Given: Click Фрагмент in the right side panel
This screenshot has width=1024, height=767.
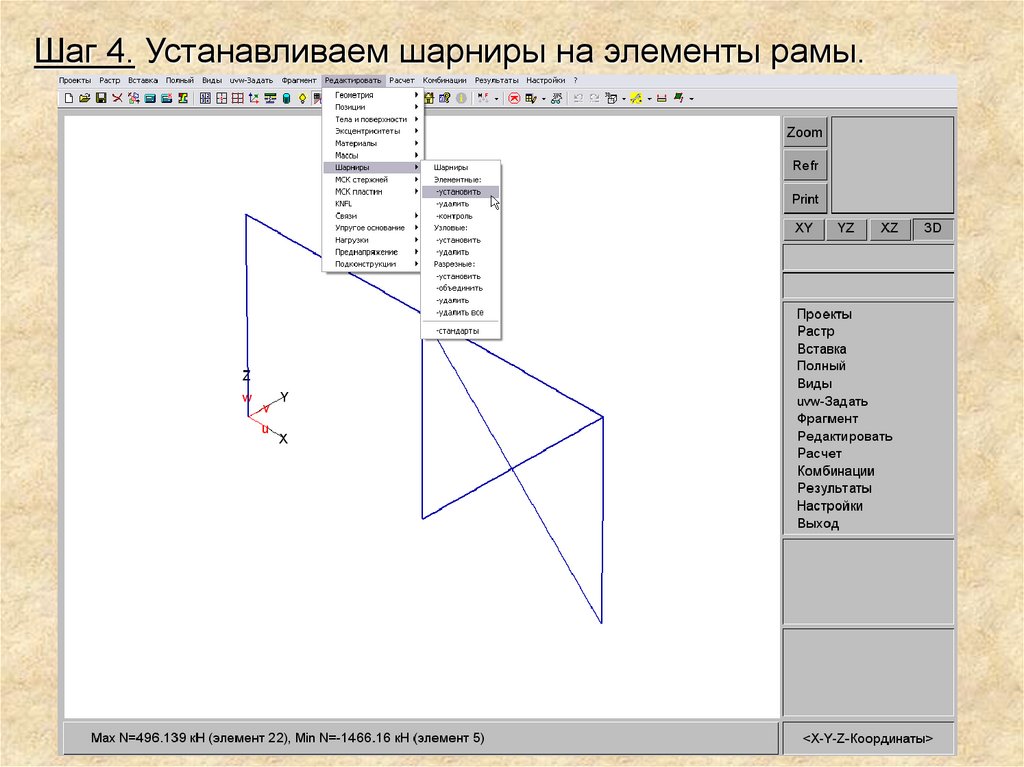Looking at the screenshot, I should 827,419.
